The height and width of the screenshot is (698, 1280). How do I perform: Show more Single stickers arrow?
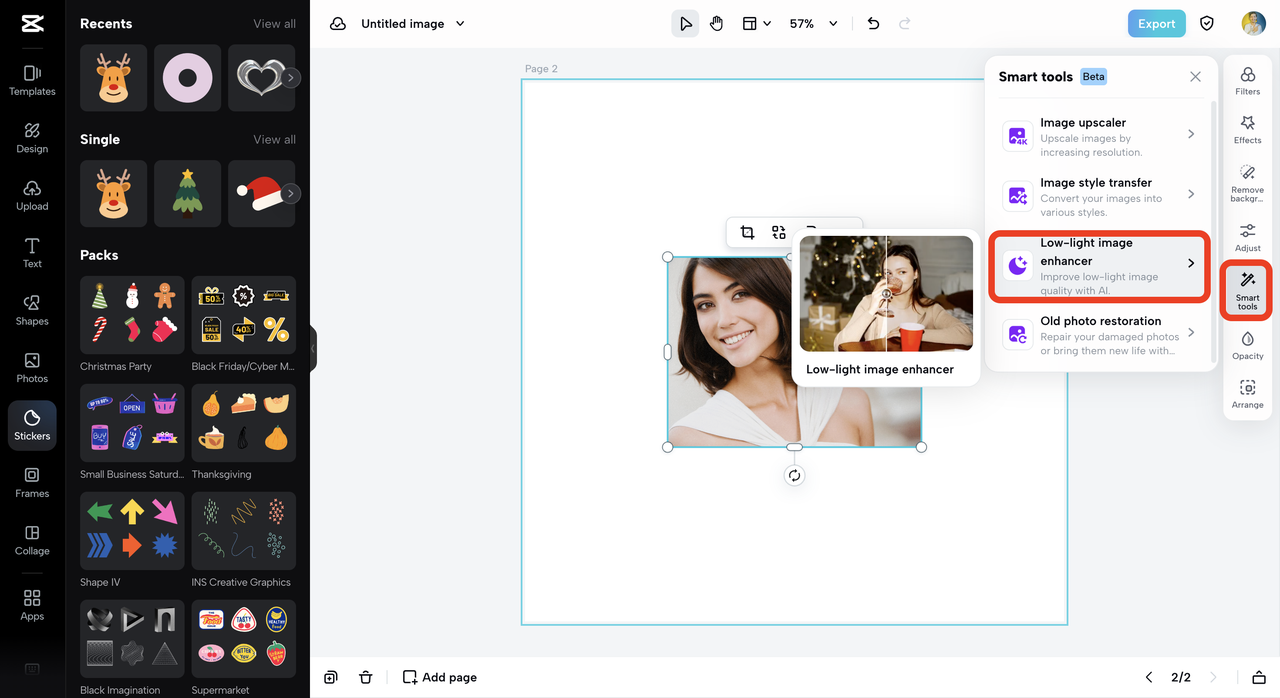click(x=291, y=194)
